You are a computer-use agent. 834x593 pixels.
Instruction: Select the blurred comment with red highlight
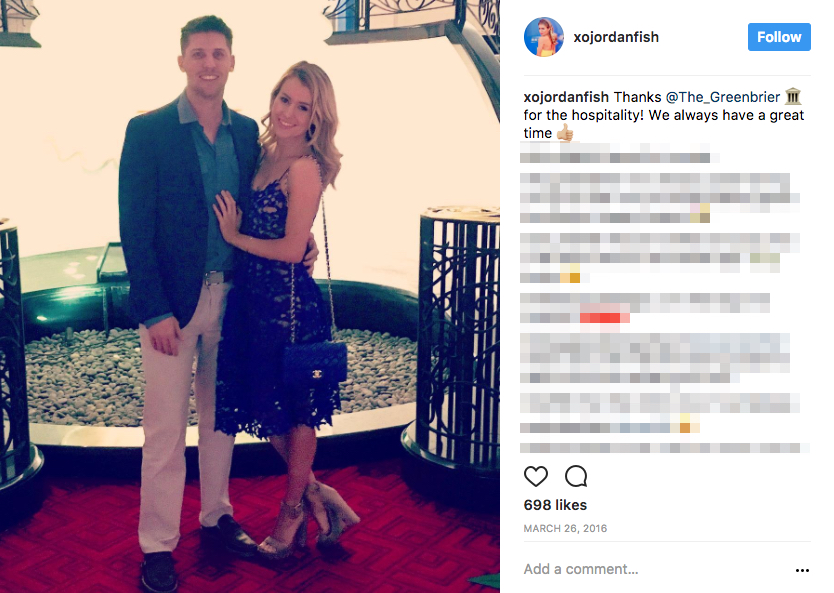(645, 308)
